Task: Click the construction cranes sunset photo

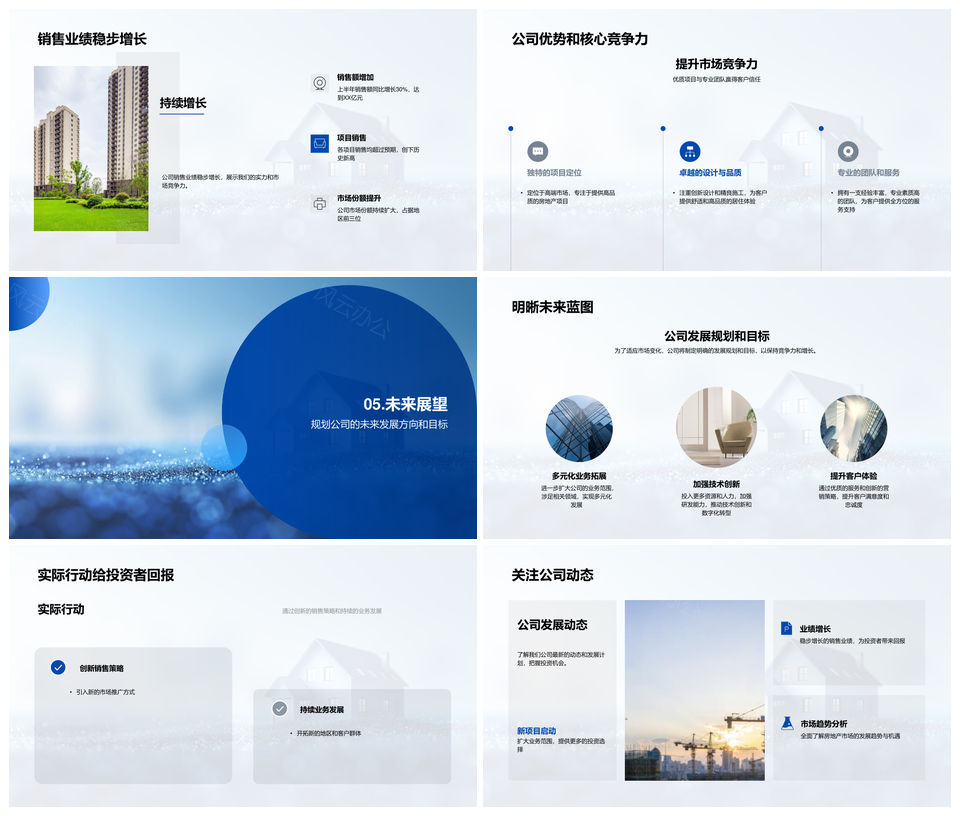Action: [694, 690]
